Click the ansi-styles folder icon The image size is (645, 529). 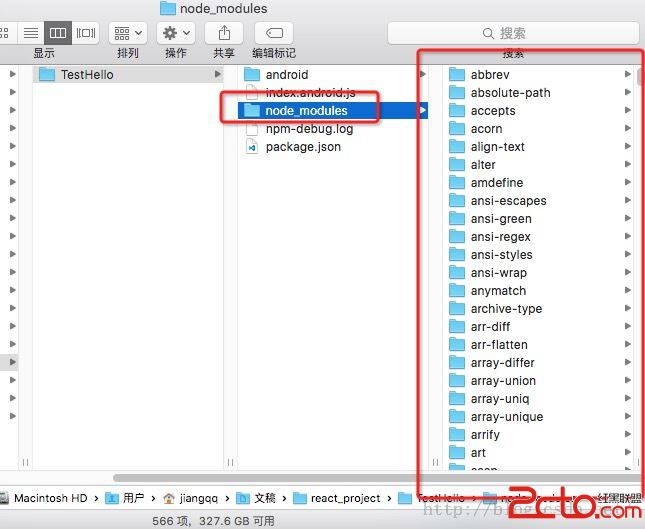457,255
